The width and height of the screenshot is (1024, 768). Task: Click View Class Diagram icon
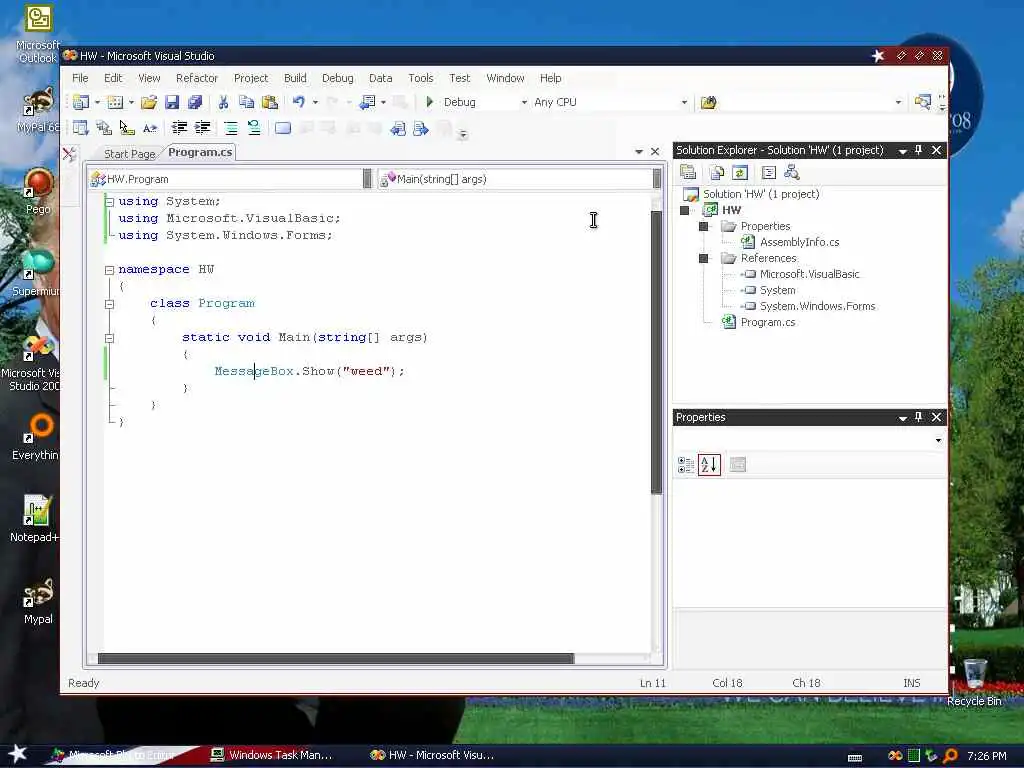[792, 172]
